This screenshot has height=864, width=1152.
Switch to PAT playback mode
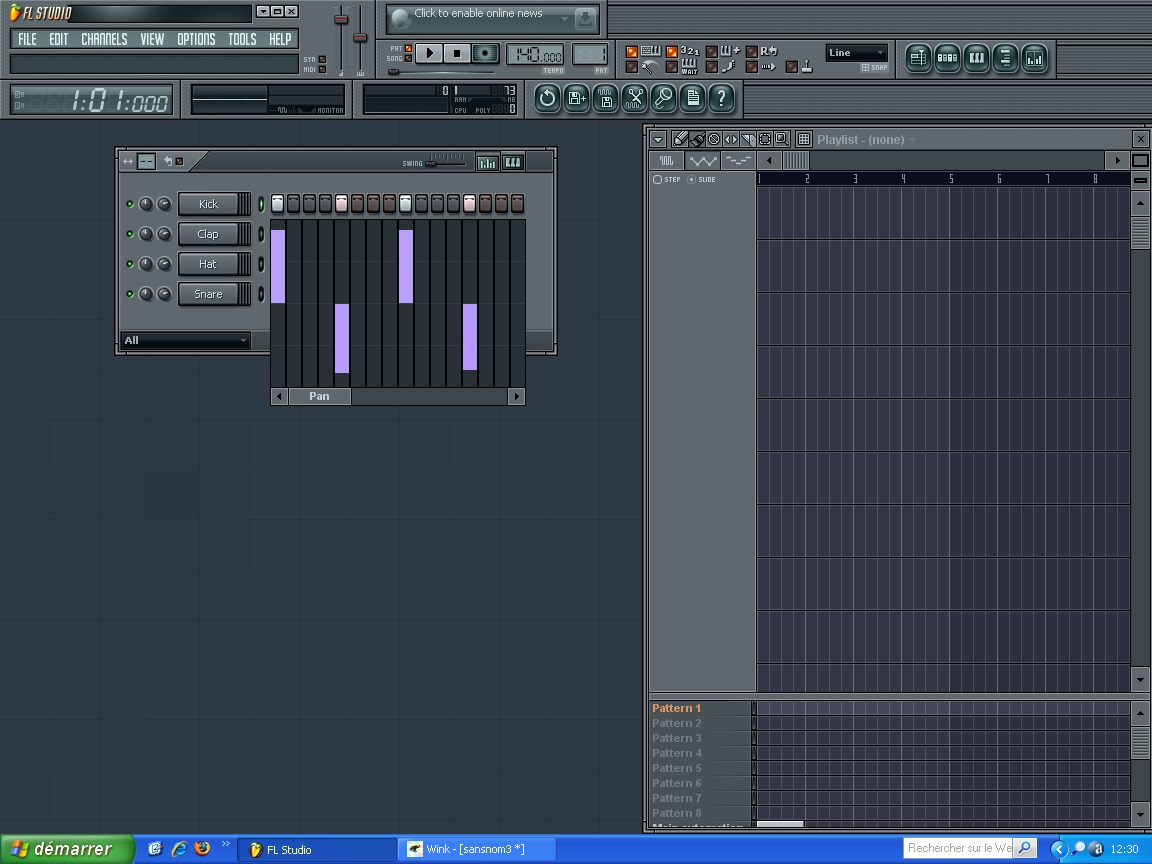(x=408, y=48)
